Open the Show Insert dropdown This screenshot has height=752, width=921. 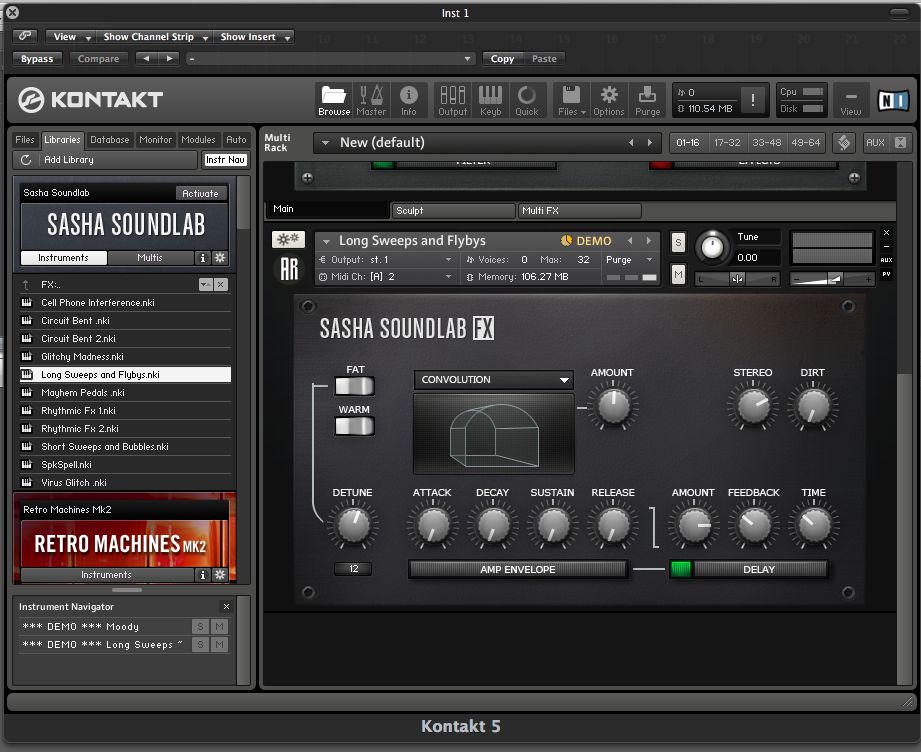tap(254, 37)
